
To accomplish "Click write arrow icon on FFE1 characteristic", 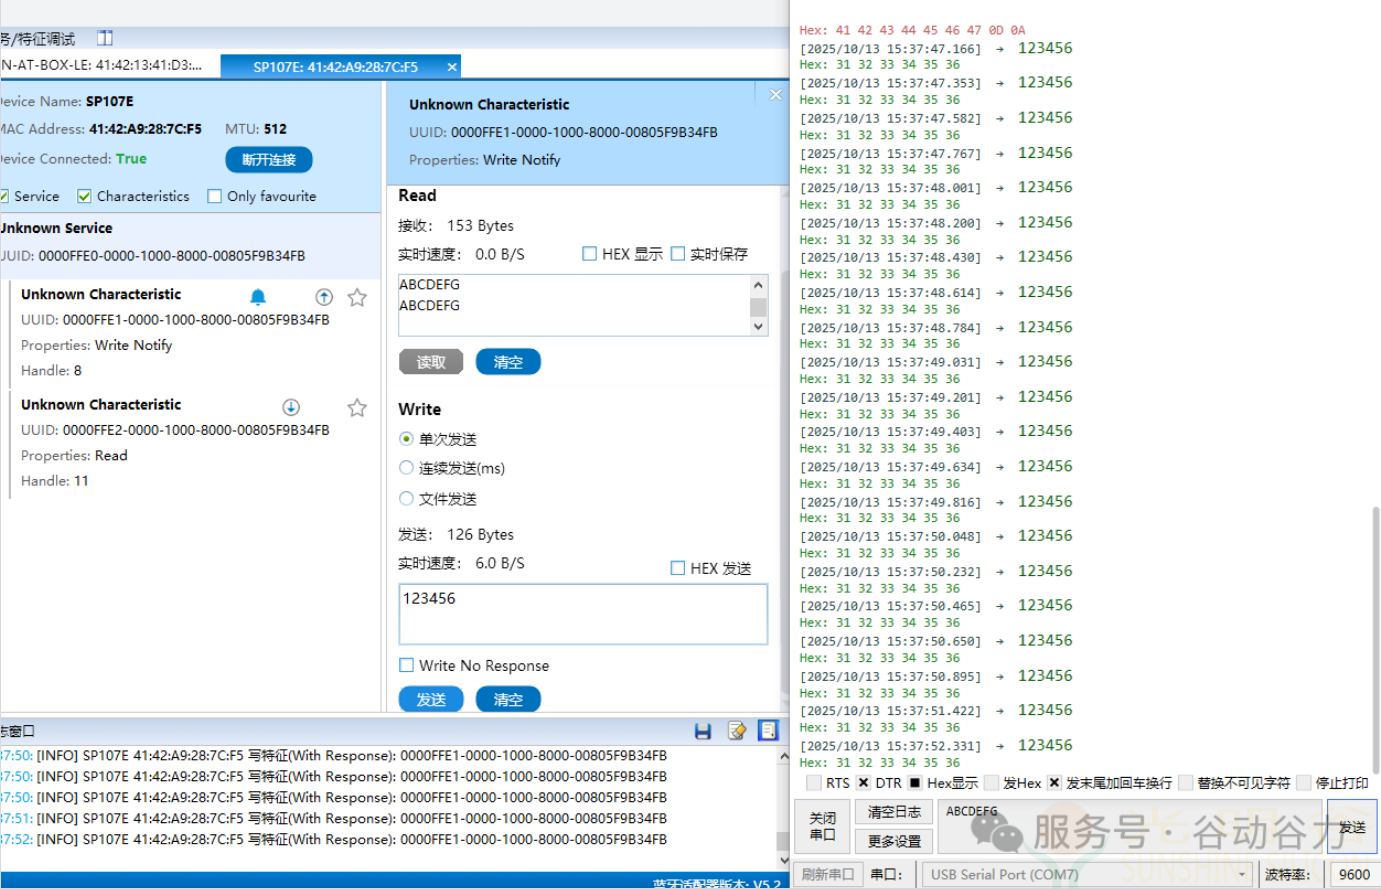I will 324,297.
